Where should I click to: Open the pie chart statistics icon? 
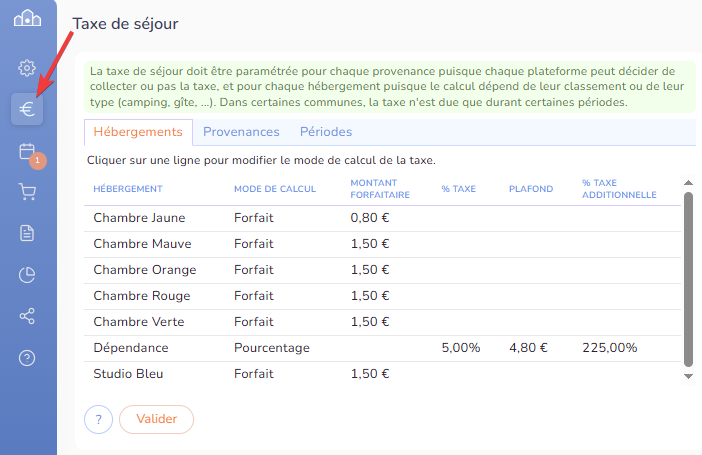point(27,275)
